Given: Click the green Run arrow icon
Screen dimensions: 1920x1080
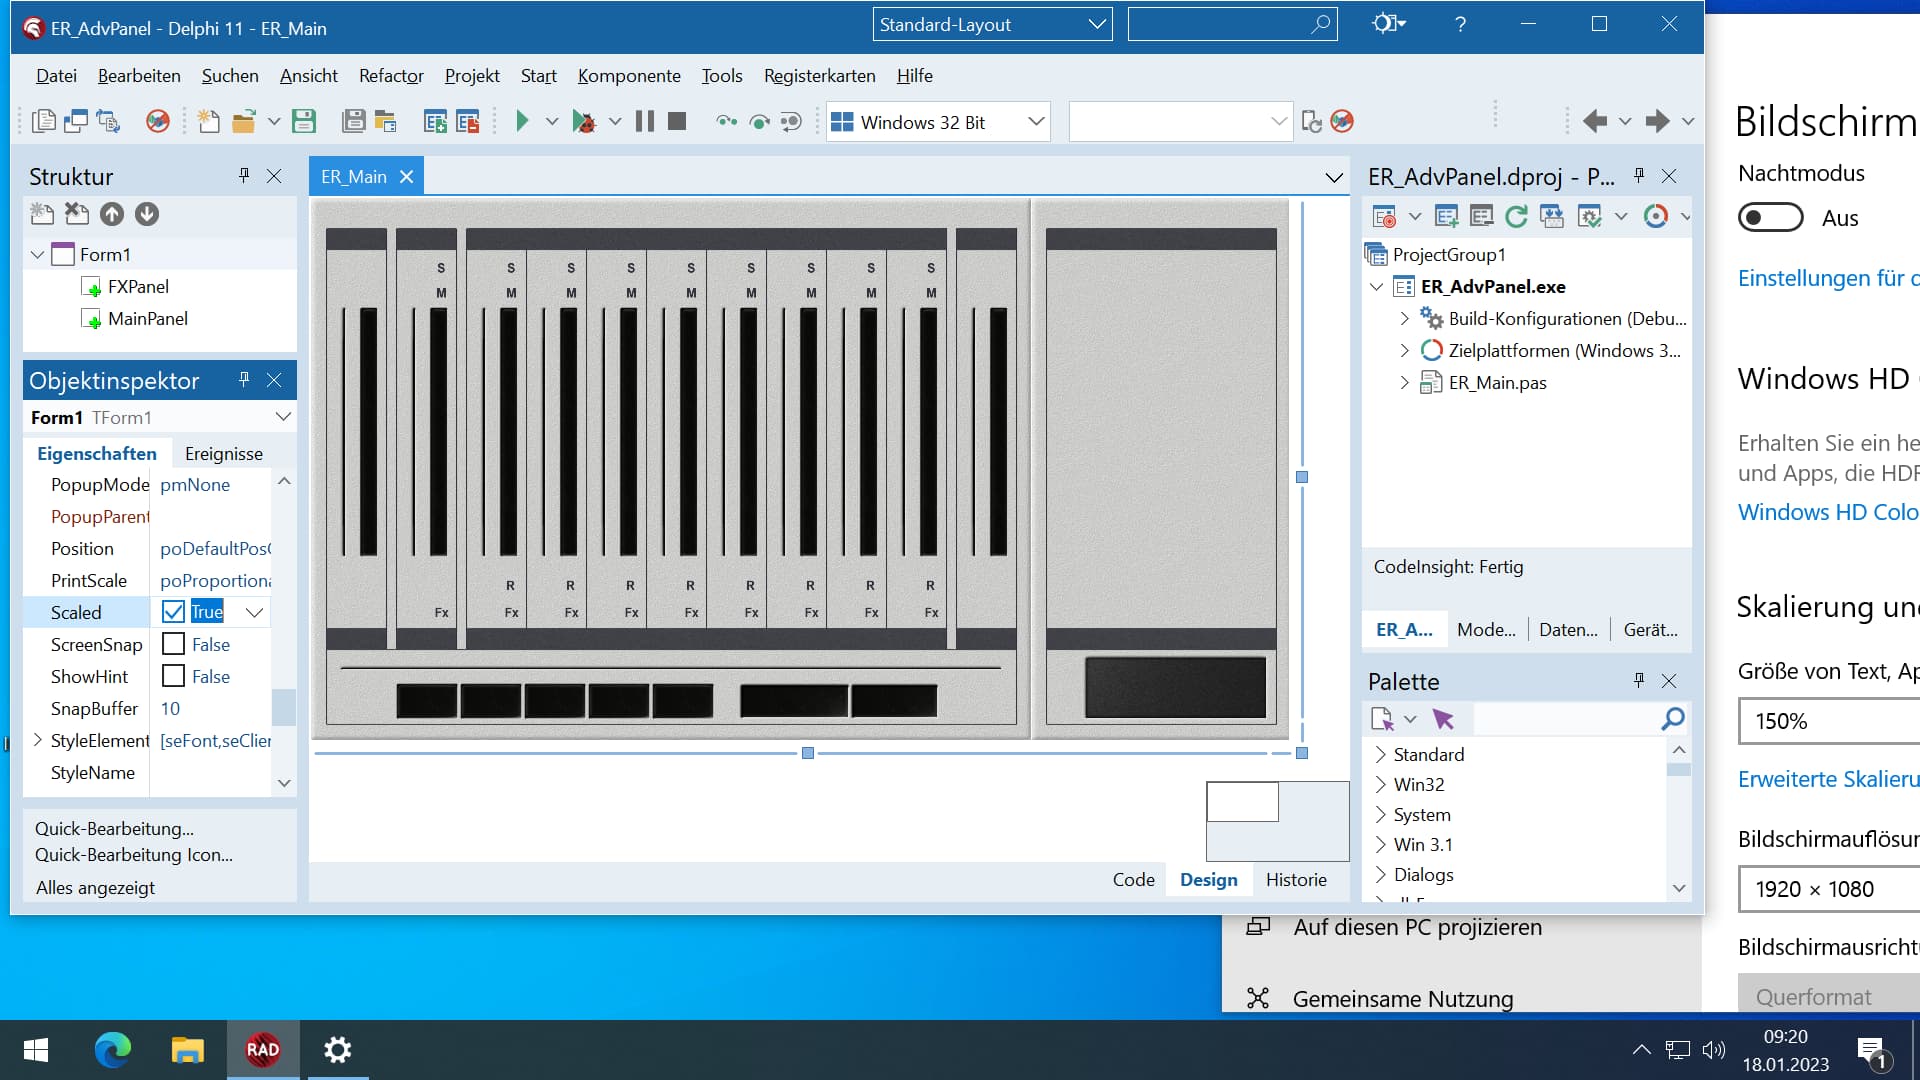Looking at the screenshot, I should pos(521,121).
